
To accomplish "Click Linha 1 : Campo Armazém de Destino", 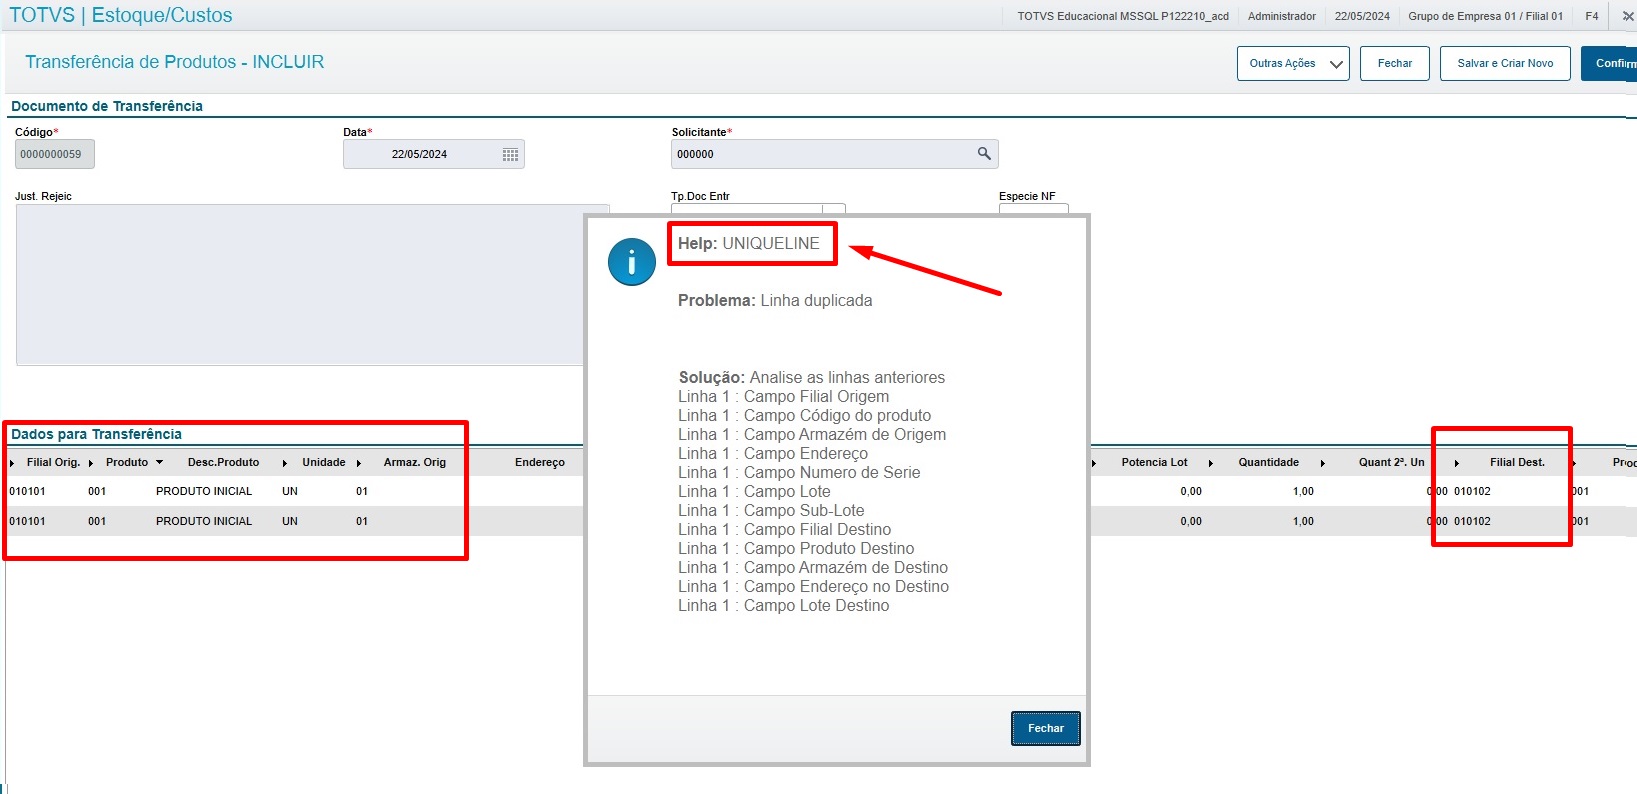I will click(x=813, y=567).
